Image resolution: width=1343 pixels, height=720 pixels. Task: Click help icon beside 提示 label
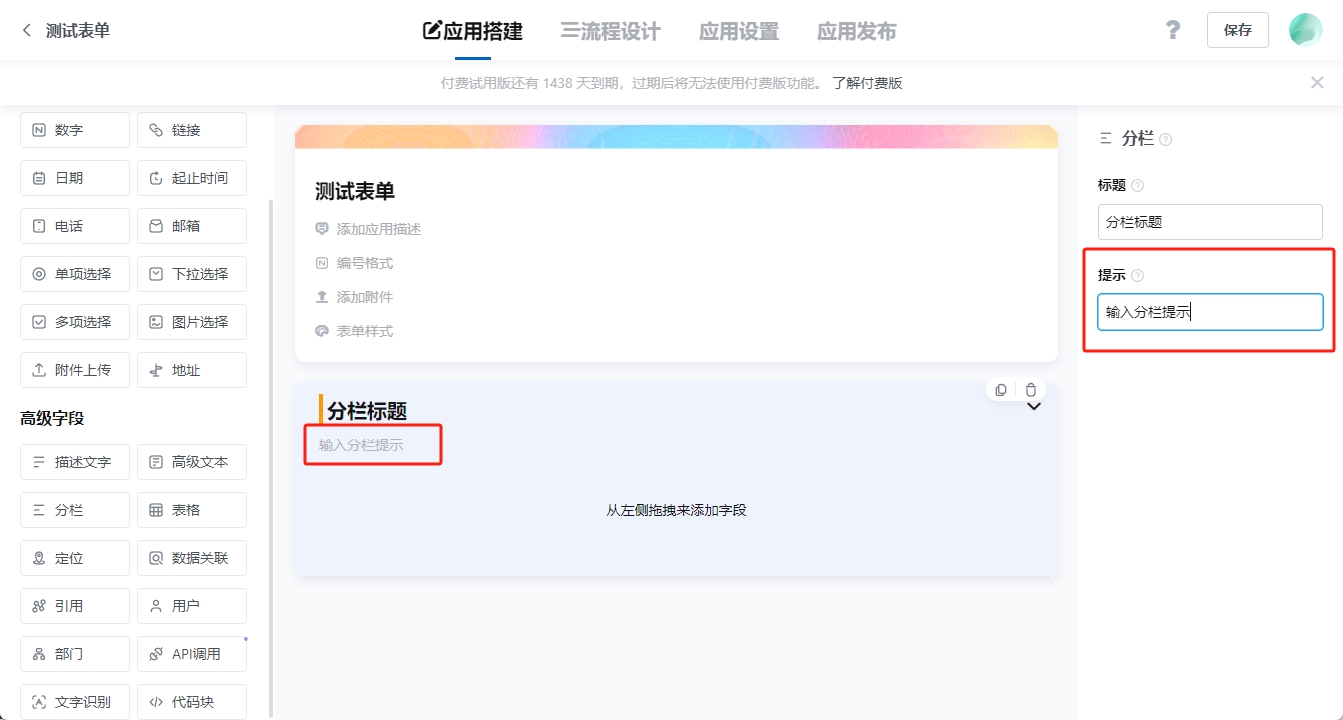point(1137,276)
